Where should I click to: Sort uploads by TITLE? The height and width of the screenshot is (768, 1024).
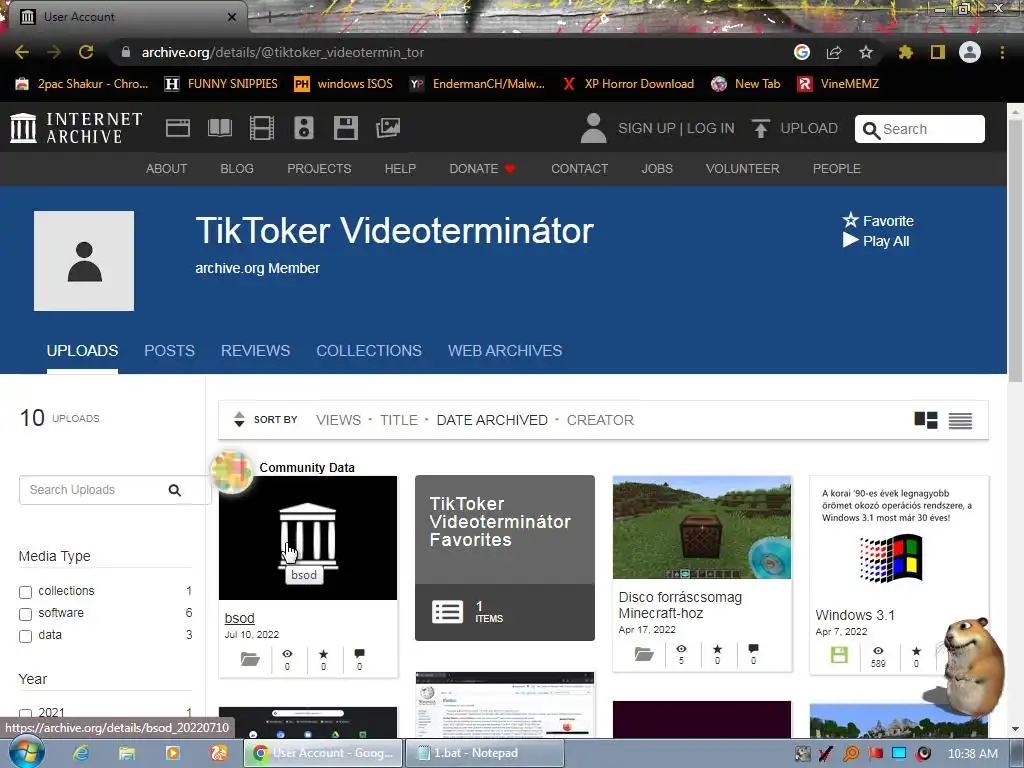click(x=399, y=420)
